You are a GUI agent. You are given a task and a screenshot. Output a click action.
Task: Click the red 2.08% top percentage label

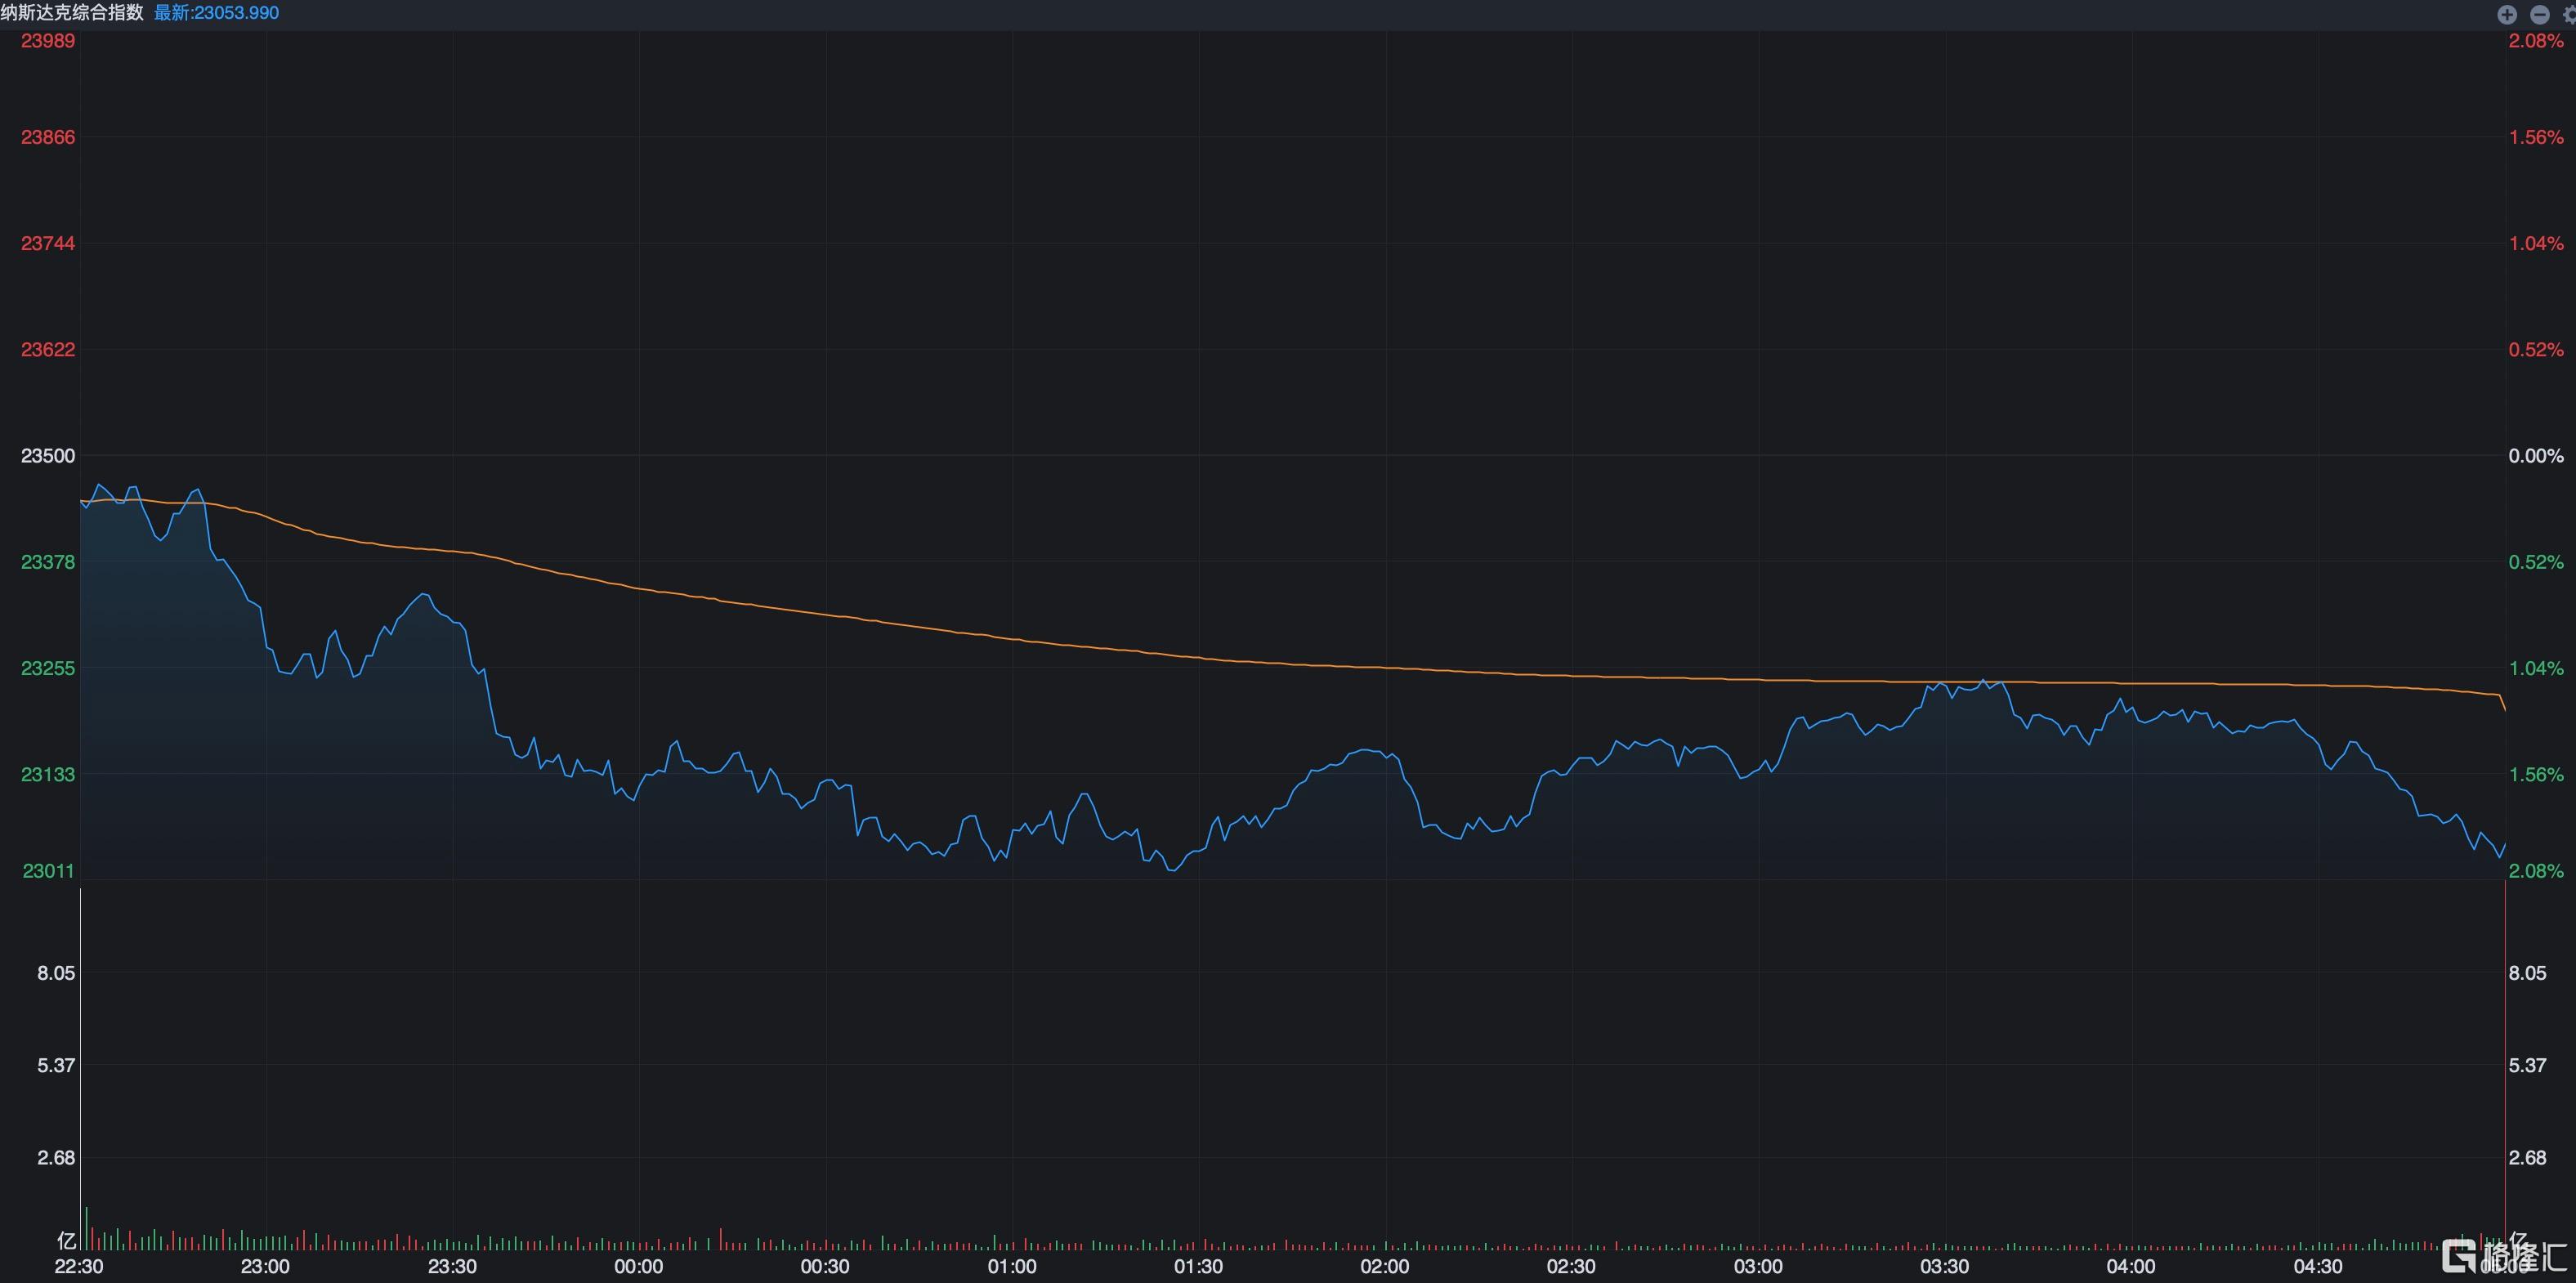(2535, 41)
